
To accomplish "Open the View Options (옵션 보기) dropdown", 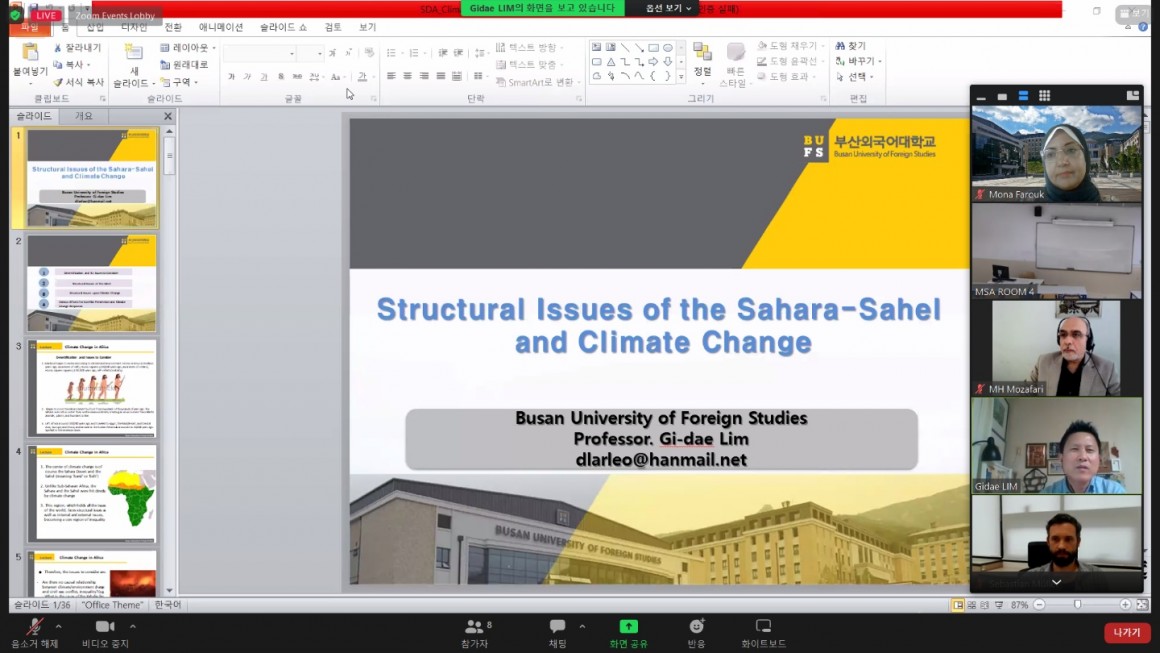I will (668, 8).
